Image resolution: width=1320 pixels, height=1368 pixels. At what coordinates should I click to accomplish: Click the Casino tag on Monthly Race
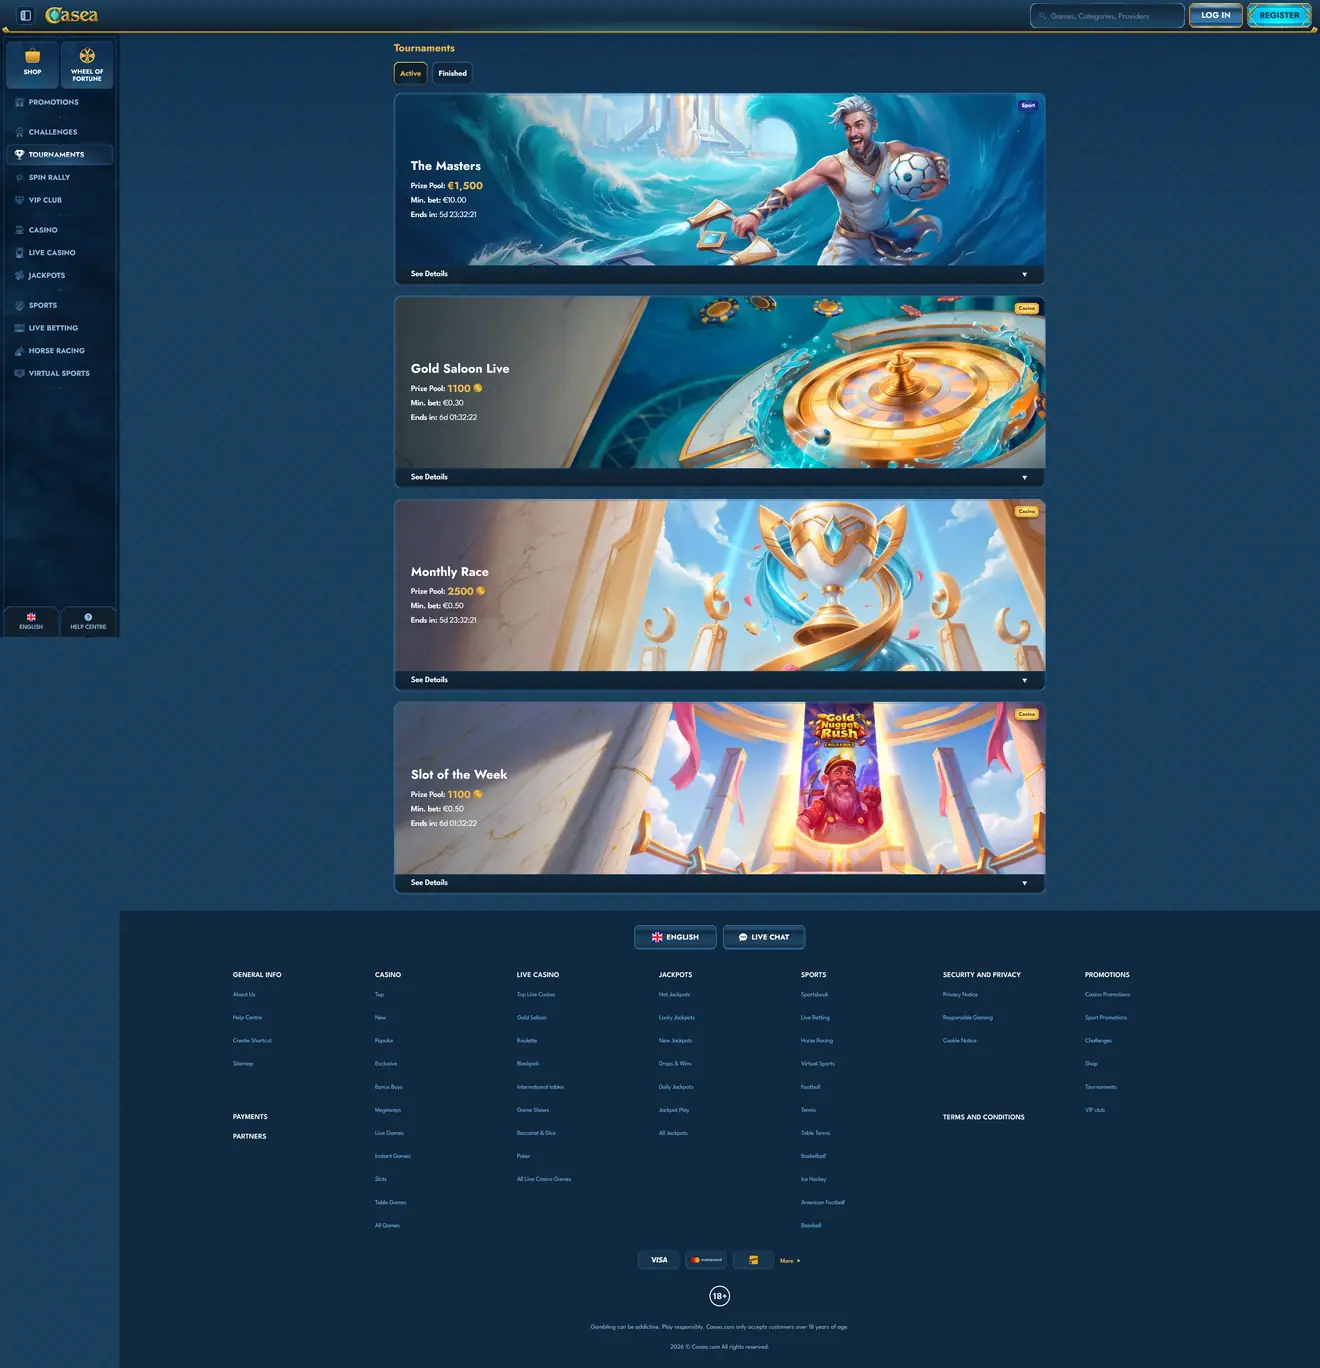click(x=1027, y=511)
